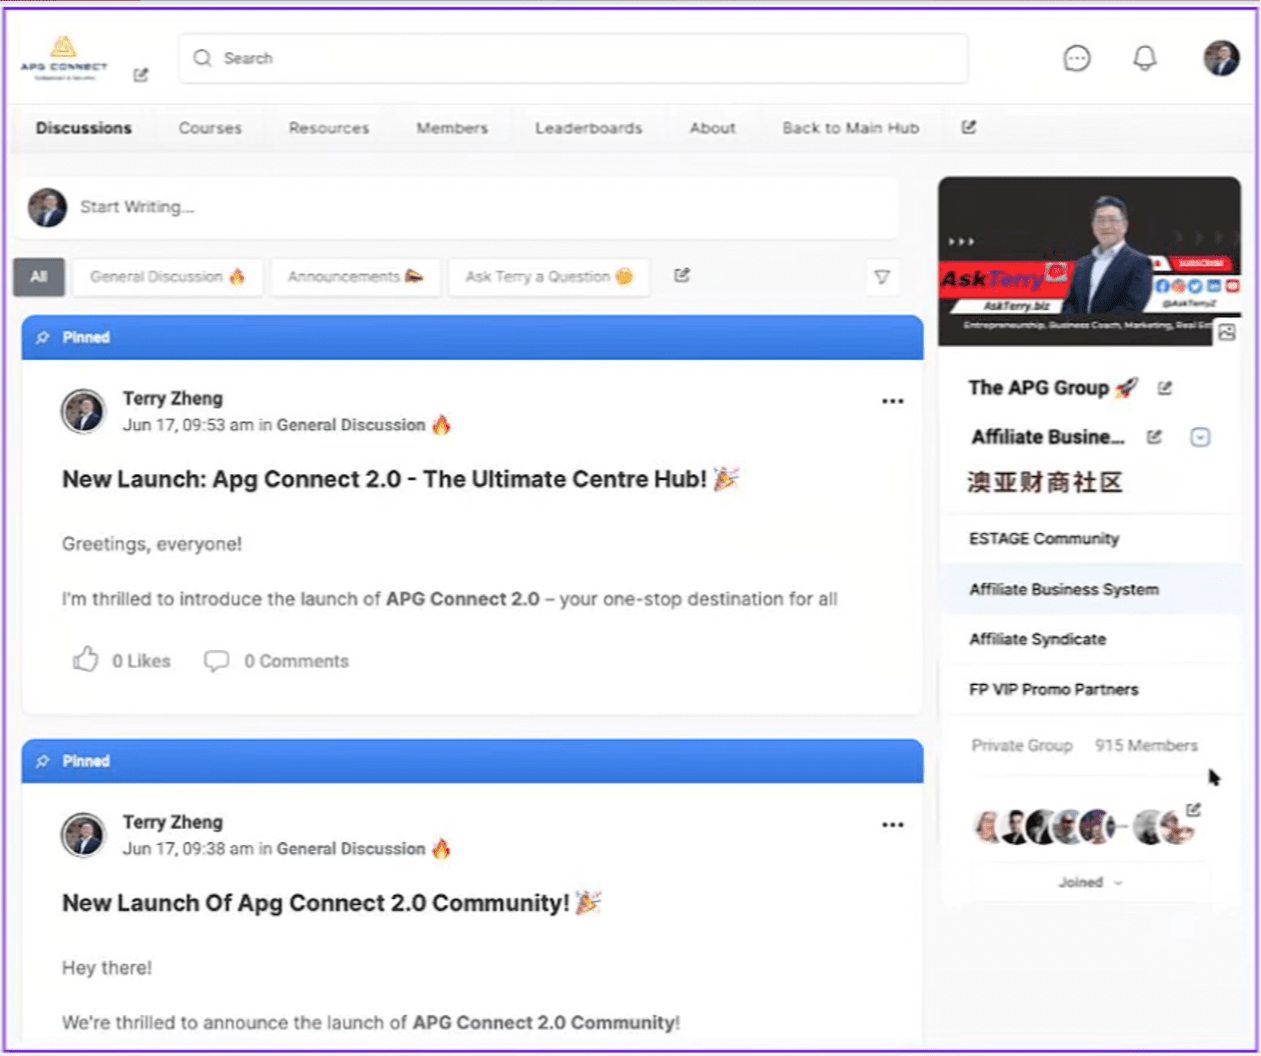The width and height of the screenshot is (1261, 1056).
Task: Expand the dropdown next to Affiliate Busine...
Action: [1200, 437]
